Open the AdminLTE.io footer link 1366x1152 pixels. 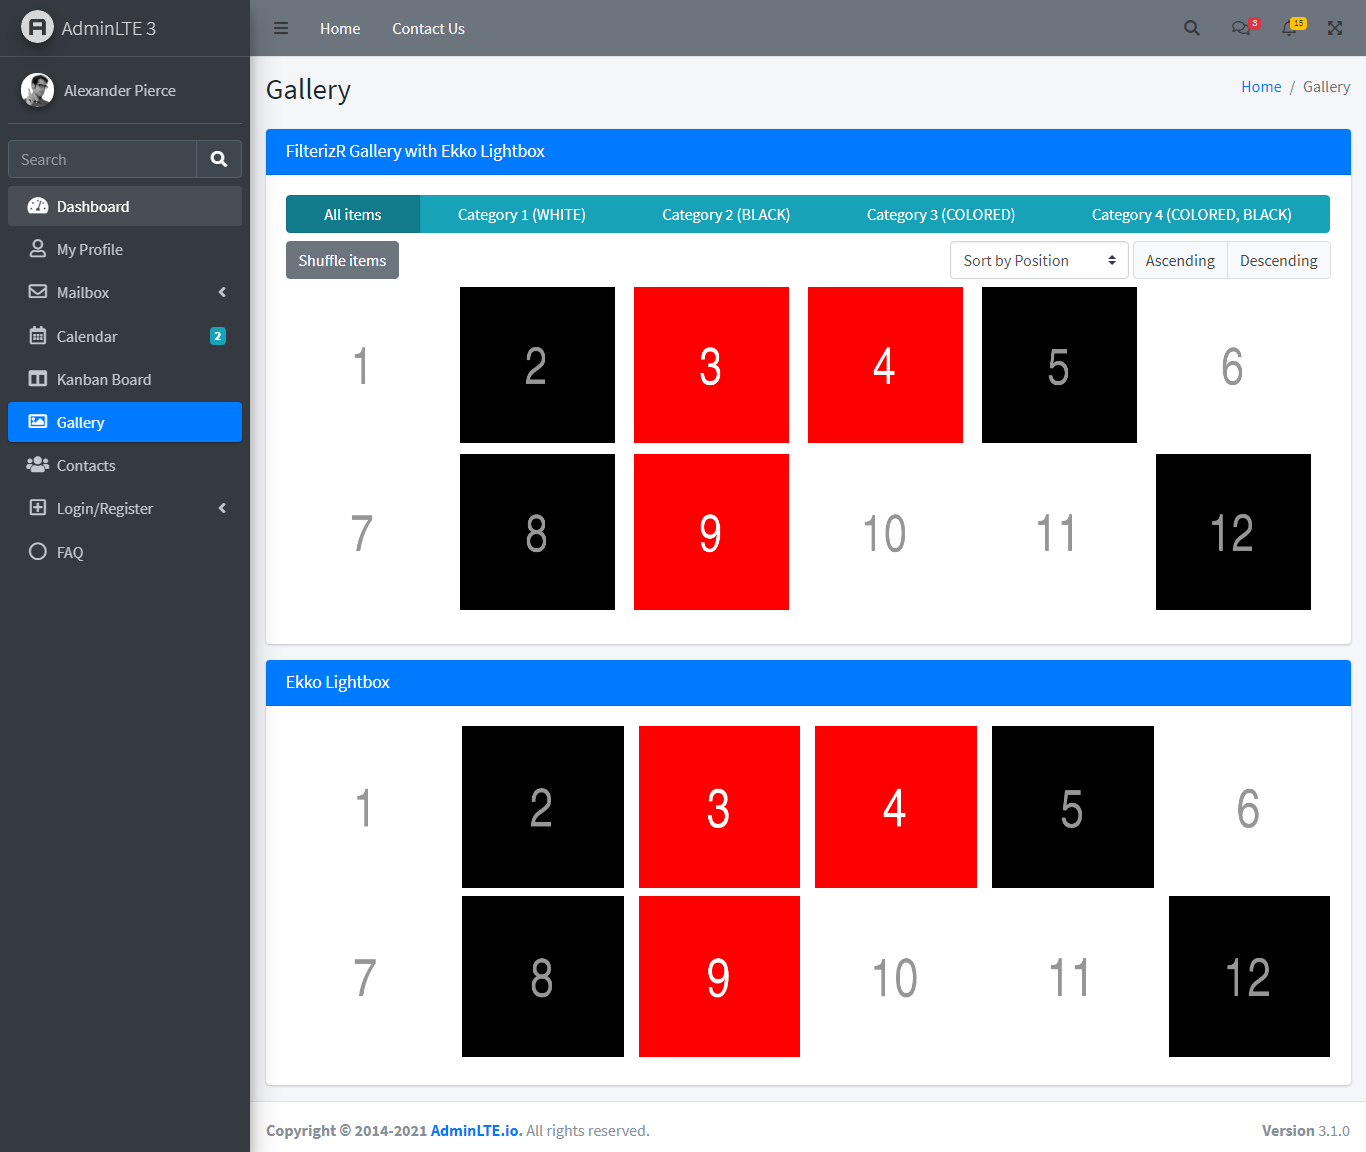click(x=474, y=1130)
